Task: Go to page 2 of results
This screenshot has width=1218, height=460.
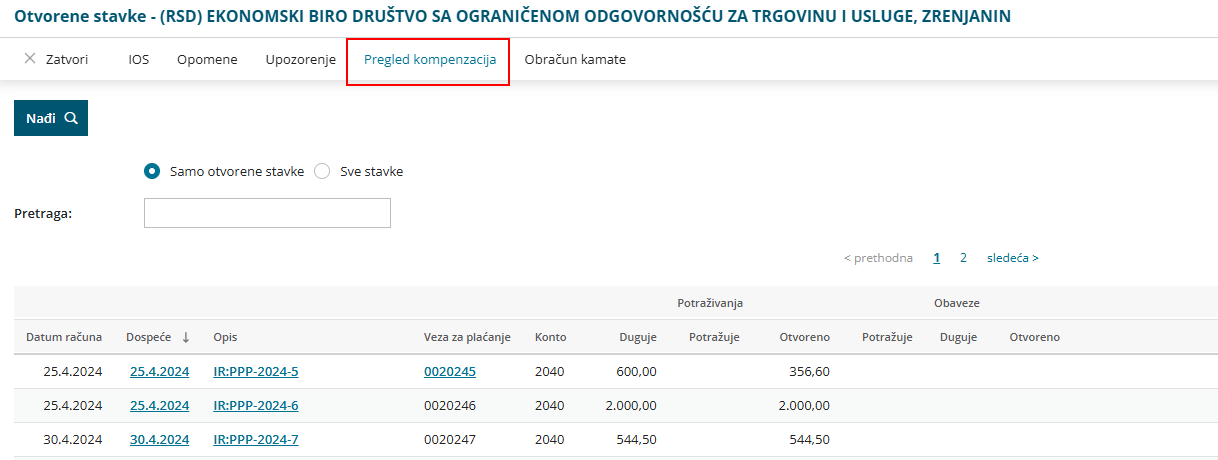Action: (x=963, y=258)
